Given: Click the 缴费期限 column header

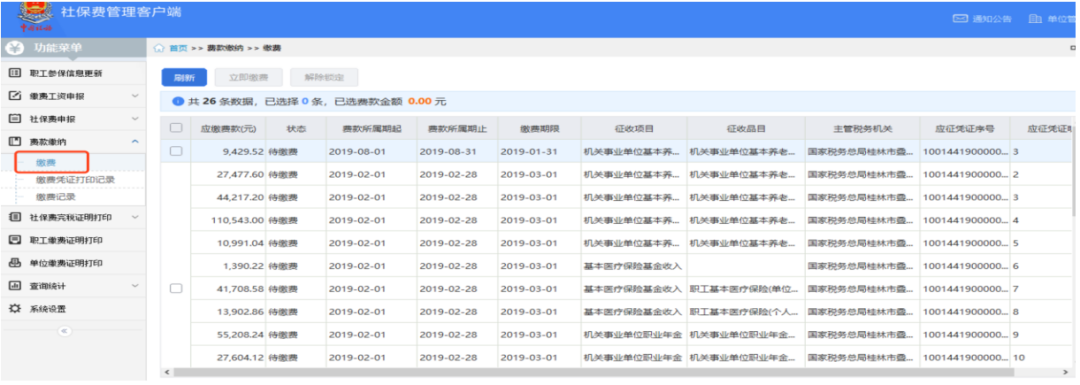Looking at the screenshot, I should (x=538, y=128).
